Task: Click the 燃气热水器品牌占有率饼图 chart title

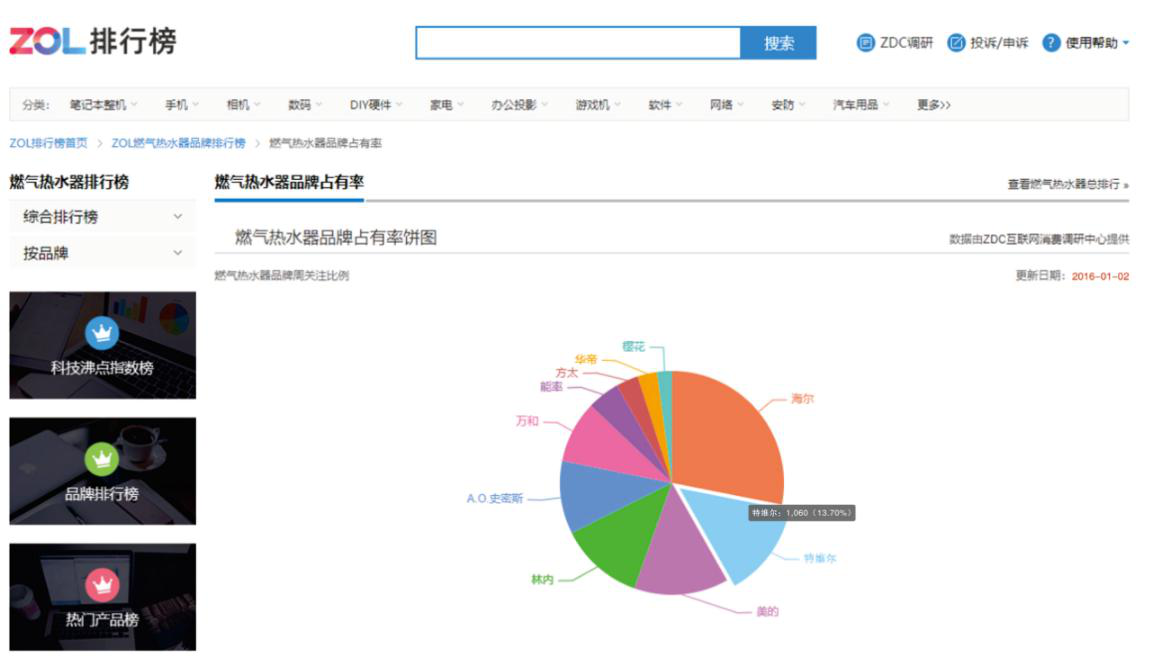Action: pyautogui.click(x=336, y=237)
